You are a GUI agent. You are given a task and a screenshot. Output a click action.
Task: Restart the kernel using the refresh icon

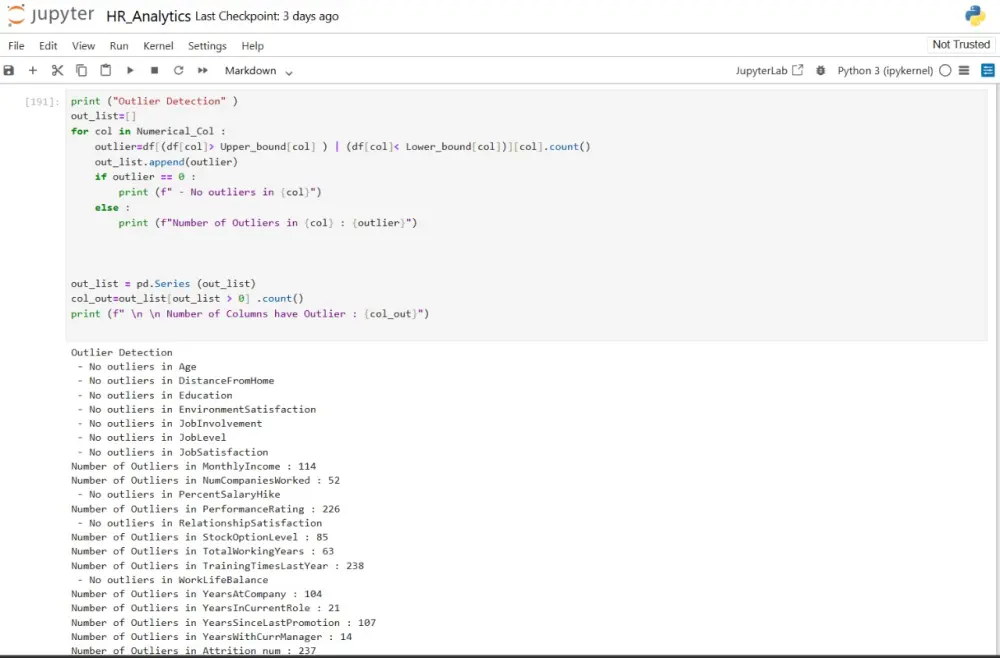(x=177, y=70)
